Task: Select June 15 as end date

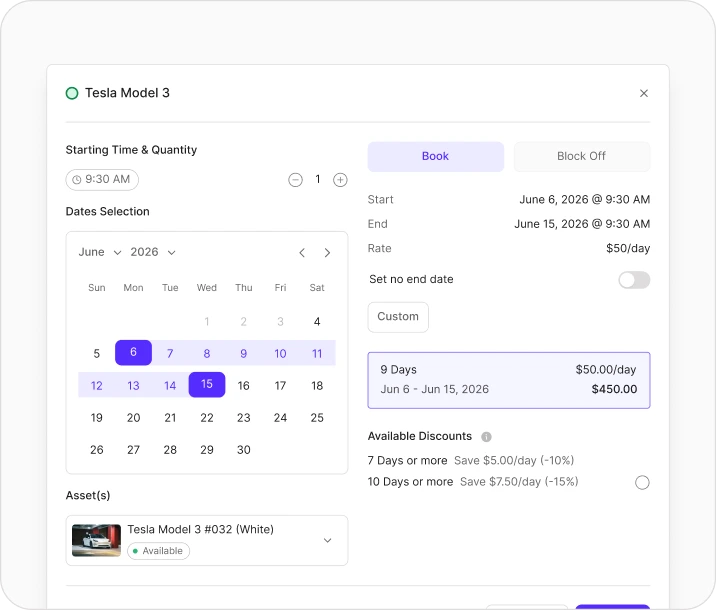Action: pyautogui.click(x=207, y=384)
